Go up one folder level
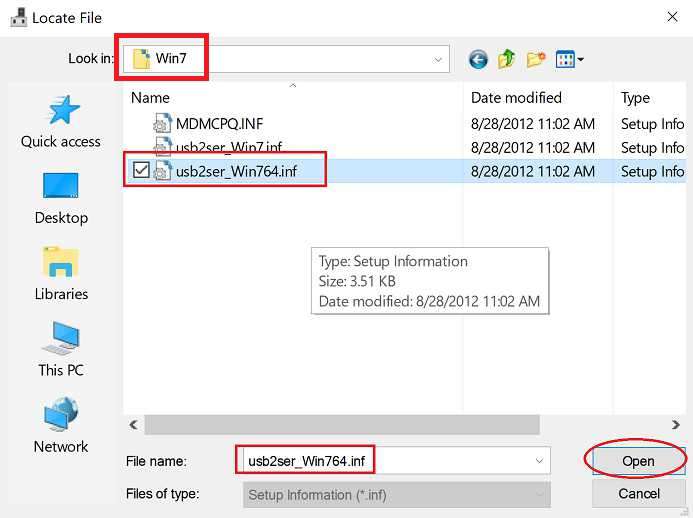The image size is (693, 518). tap(507, 60)
